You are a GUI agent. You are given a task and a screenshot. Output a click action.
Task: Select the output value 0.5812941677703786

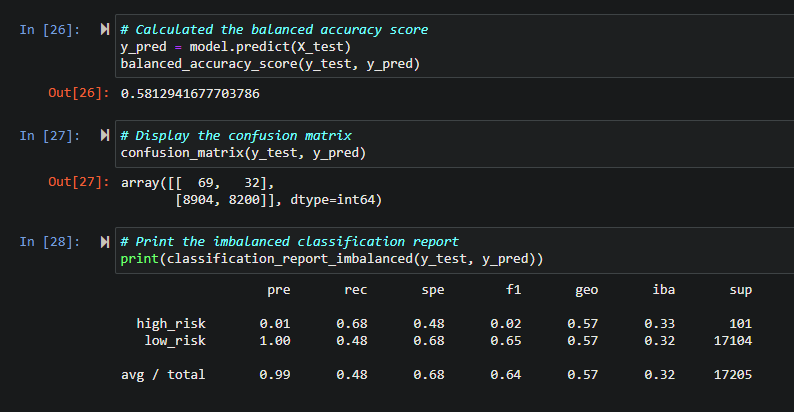click(x=190, y=94)
